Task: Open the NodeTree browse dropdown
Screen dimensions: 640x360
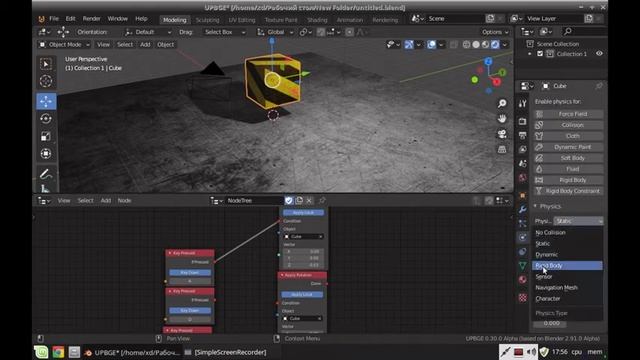Action: click(x=217, y=200)
